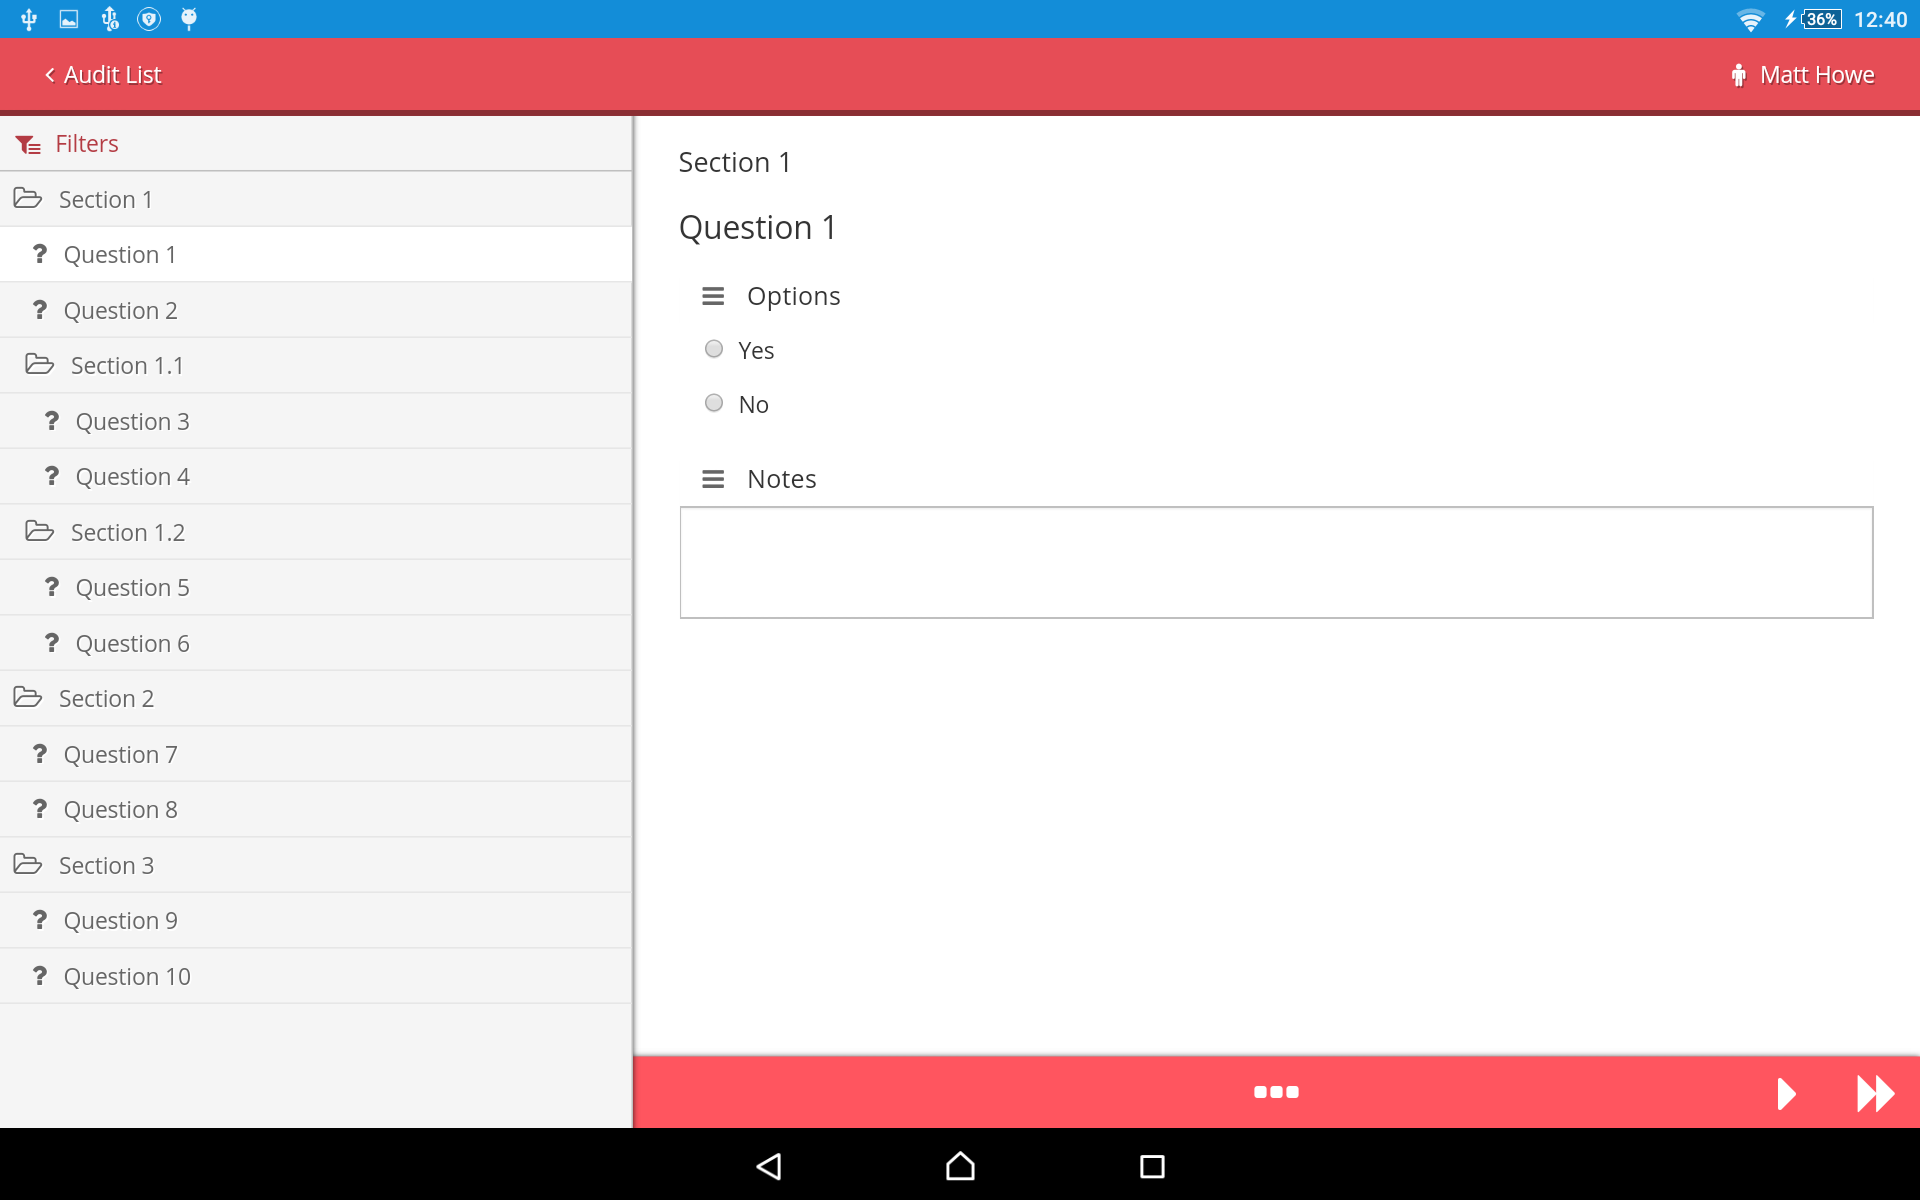Click the Question 1 heading title
Image resolution: width=1920 pixels, height=1200 pixels.
pos(758,227)
